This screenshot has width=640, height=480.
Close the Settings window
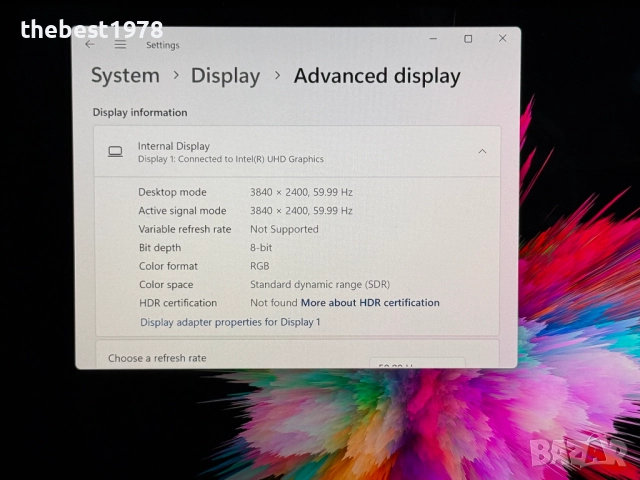tap(502, 39)
